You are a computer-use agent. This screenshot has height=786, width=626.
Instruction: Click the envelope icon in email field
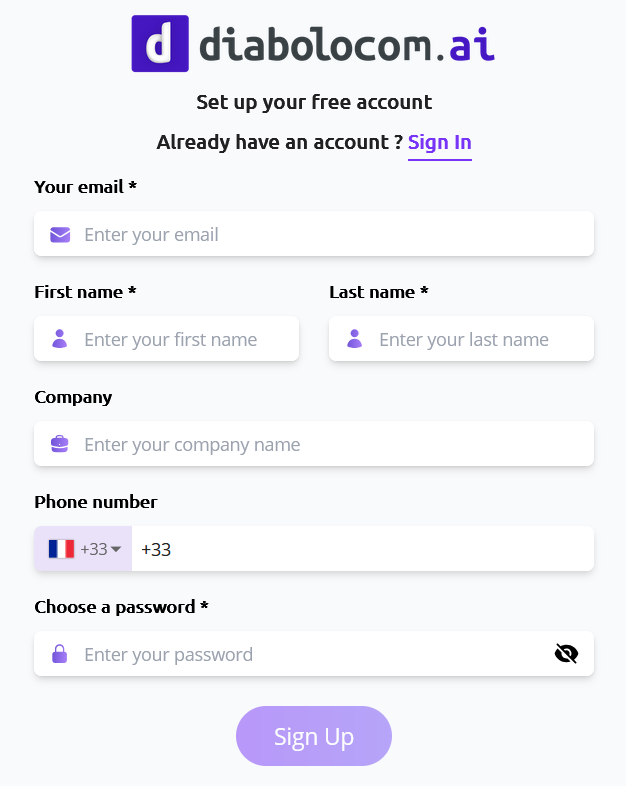(x=60, y=235)
